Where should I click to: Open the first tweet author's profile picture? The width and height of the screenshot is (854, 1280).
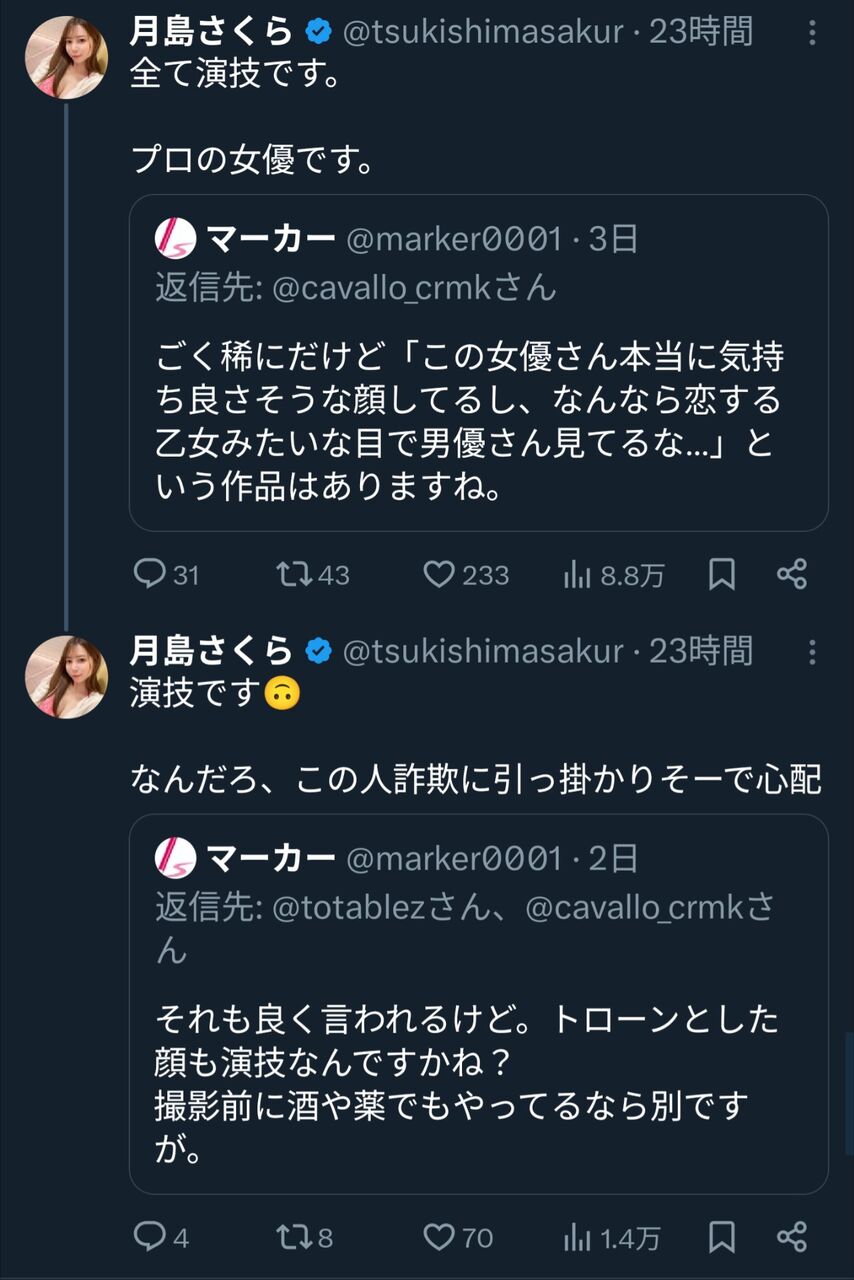pos(66,57)
